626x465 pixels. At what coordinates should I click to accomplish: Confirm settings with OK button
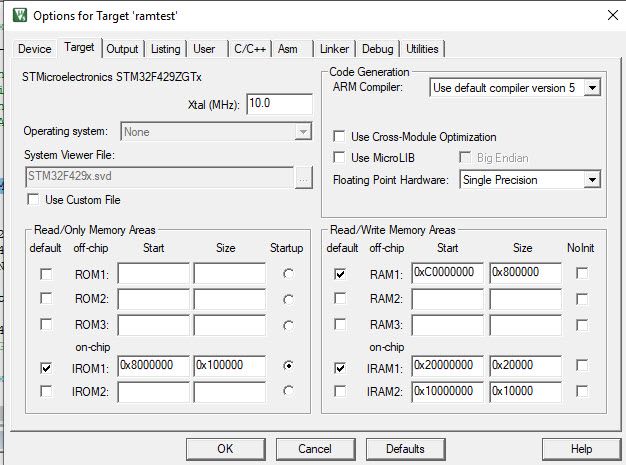(226, 449)
